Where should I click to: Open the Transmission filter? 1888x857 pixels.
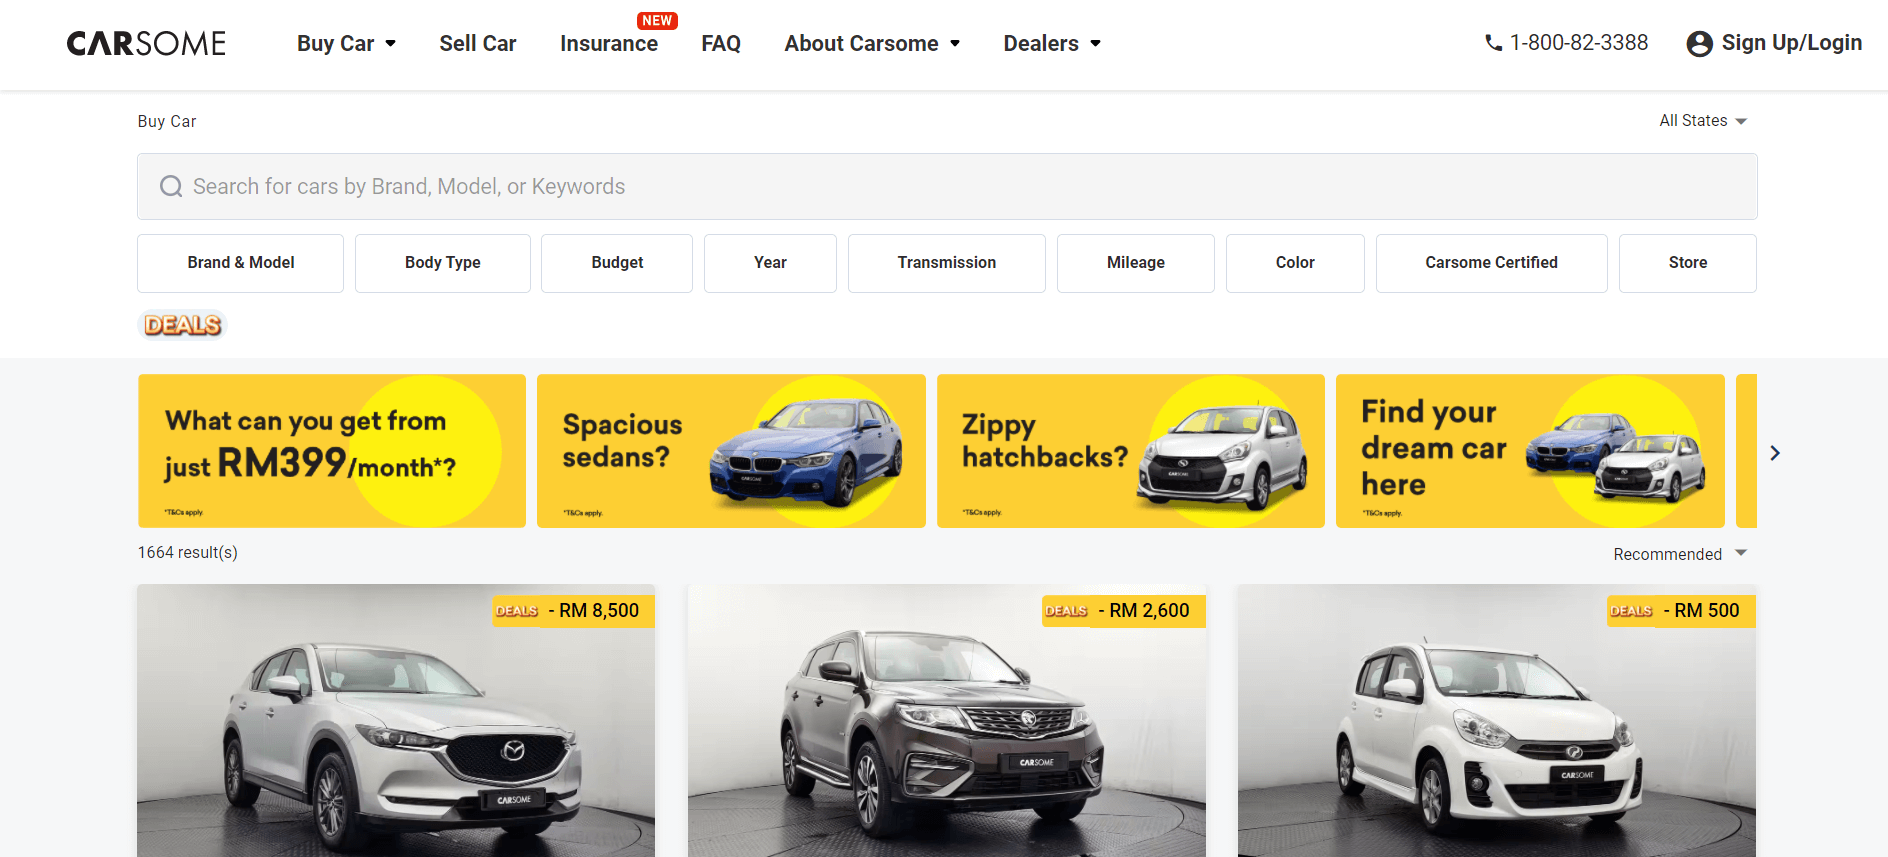[946, 263]
